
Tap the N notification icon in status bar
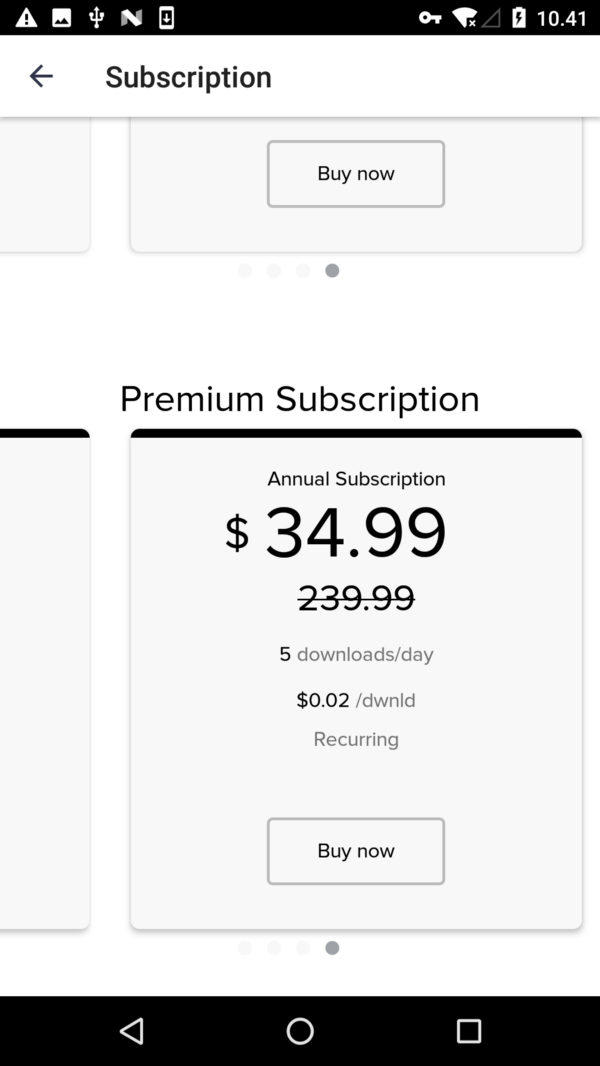[131, 18]
